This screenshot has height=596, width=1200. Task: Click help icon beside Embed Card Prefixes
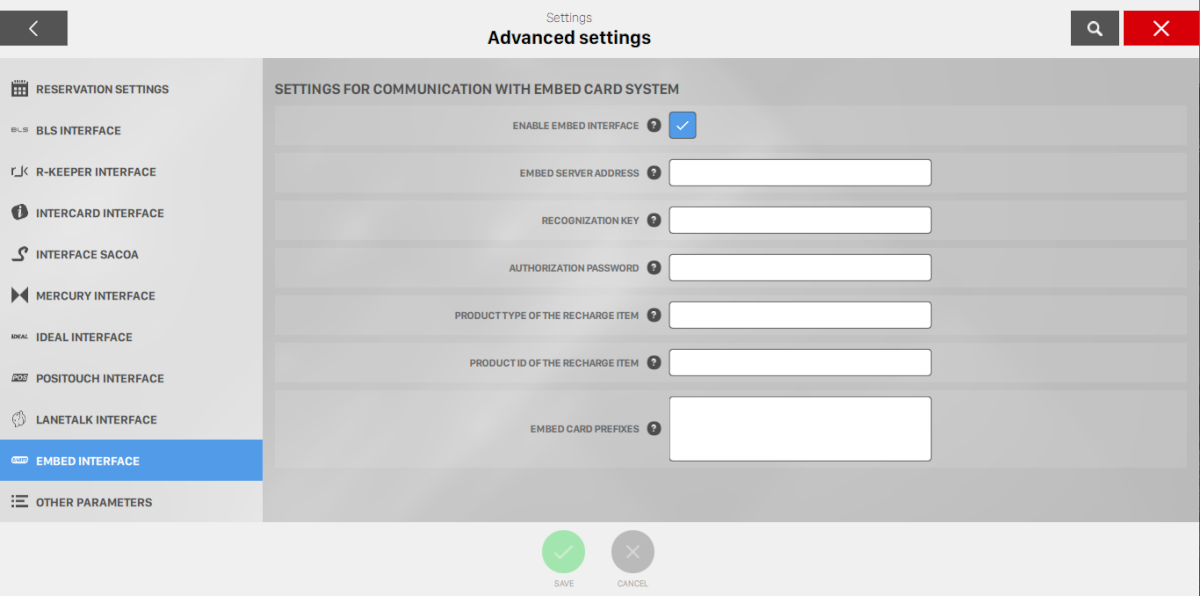[654, 429]
